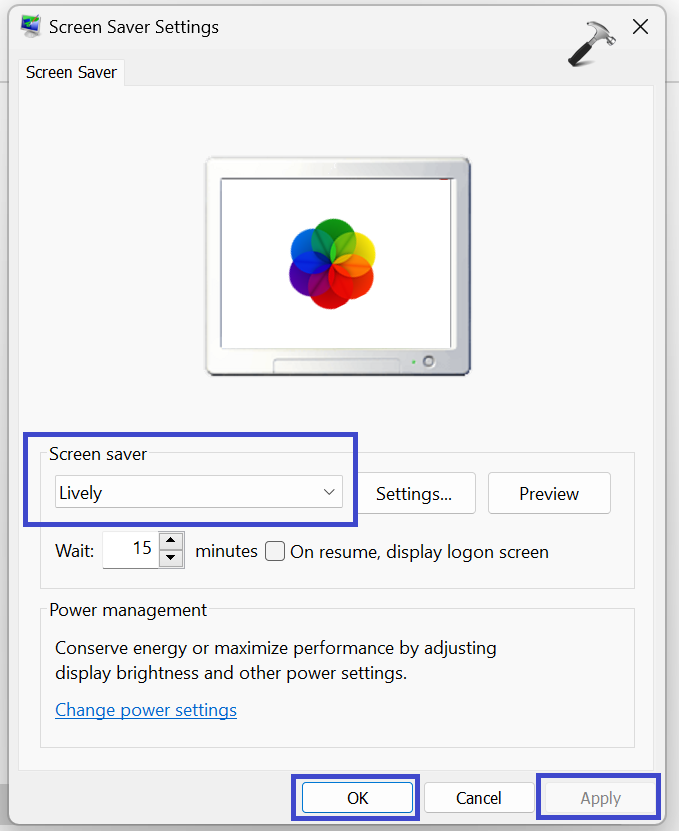The height and width of the screenshot is (831, 679).
Task: Click the green LED on preview monitor
Action: tap(413, 361)
